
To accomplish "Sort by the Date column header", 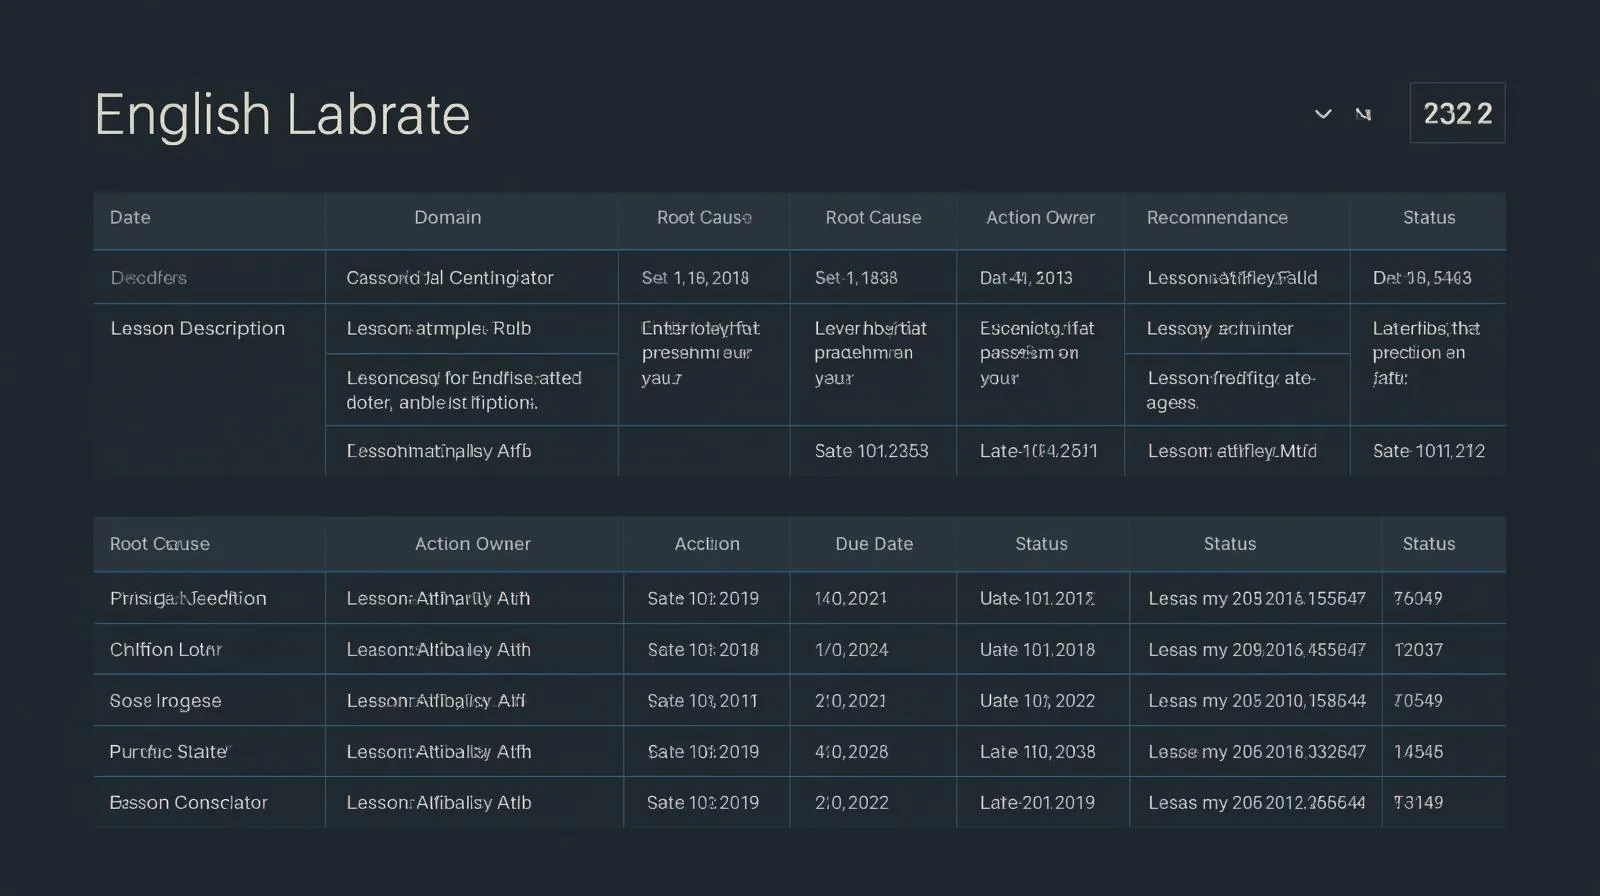I will pos(130,218).
